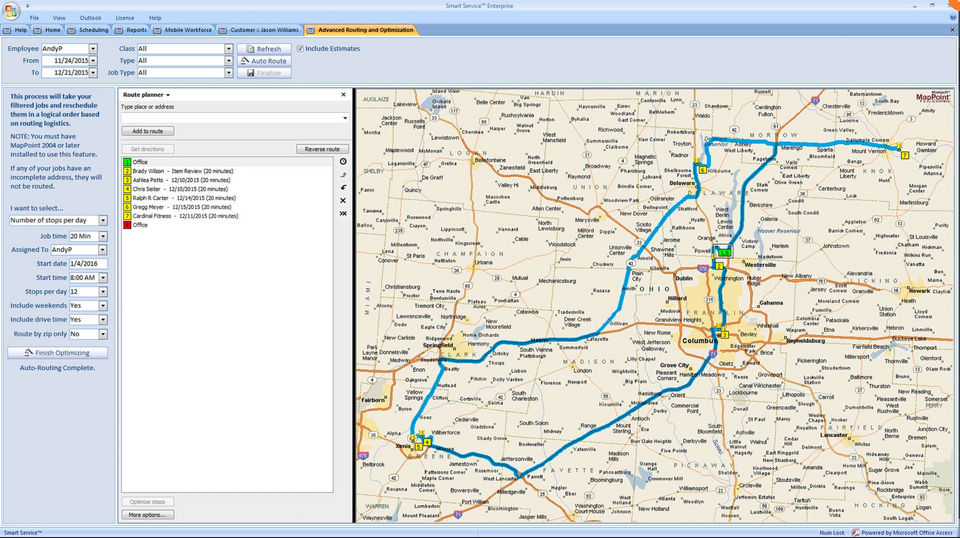Expand the Type filter dropdown
The width and height of the screenshot is (960, 538).
[228, 61]
